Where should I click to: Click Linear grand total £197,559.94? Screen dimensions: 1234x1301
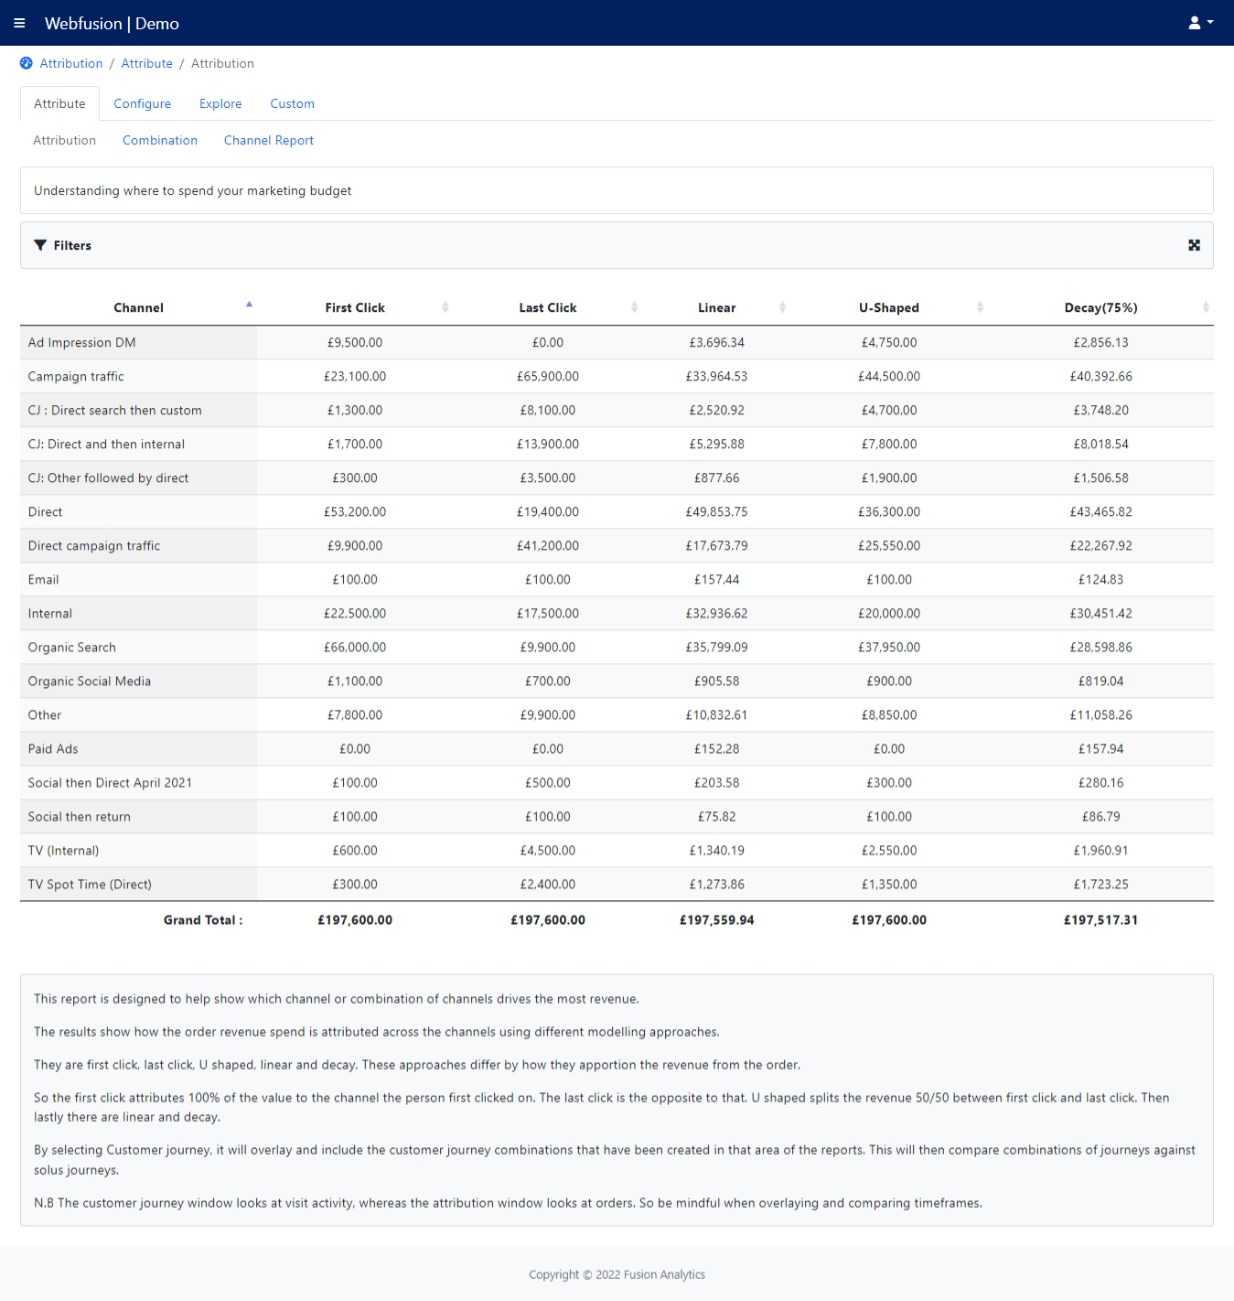click(x=717, y=920)
